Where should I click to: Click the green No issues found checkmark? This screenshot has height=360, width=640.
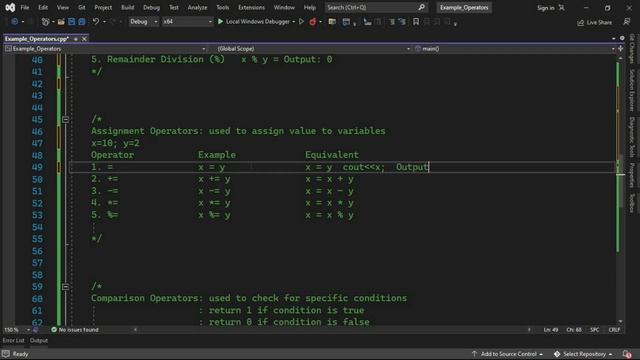tap(54, 329)
